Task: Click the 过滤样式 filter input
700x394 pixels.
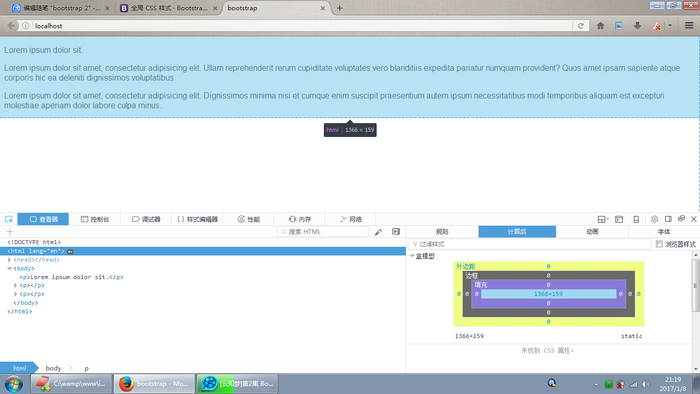Action: tap(530, 244)
